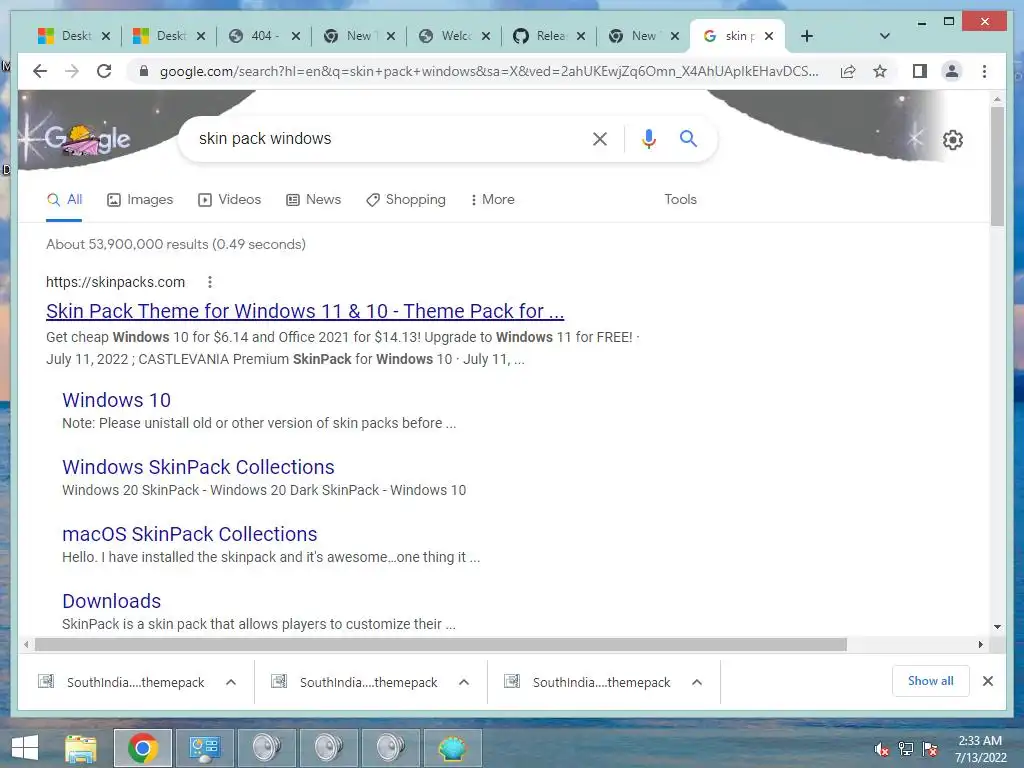Click the scroll down arrow
This screenshot has height=768, width=1024.
(x=997, y=626)
